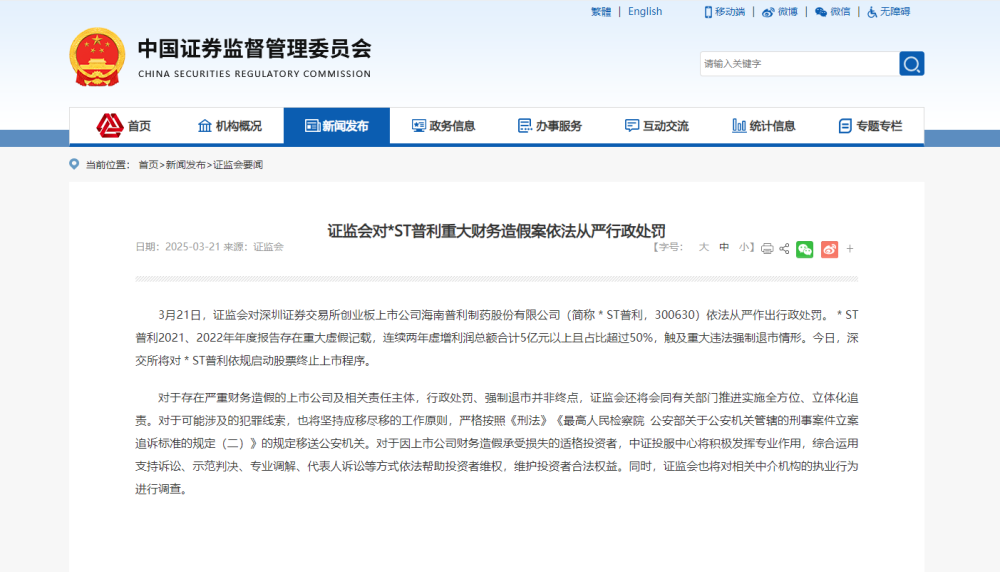
Task: Expand more share options plus icon
Action: coord(850,249)
